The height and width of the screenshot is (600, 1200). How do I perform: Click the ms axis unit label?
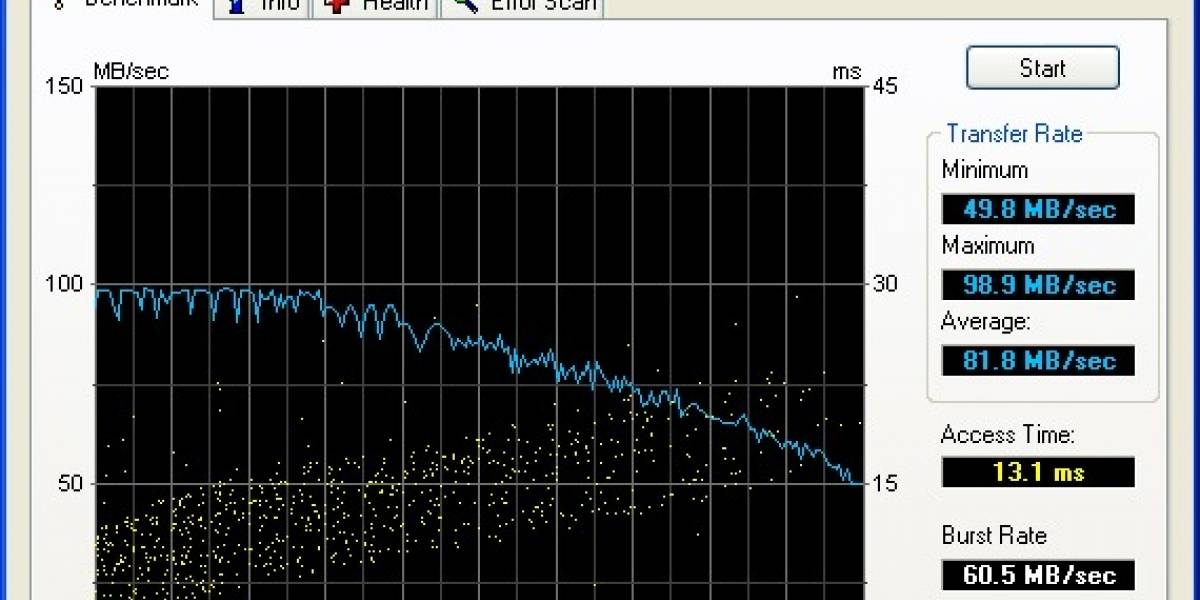846,71
